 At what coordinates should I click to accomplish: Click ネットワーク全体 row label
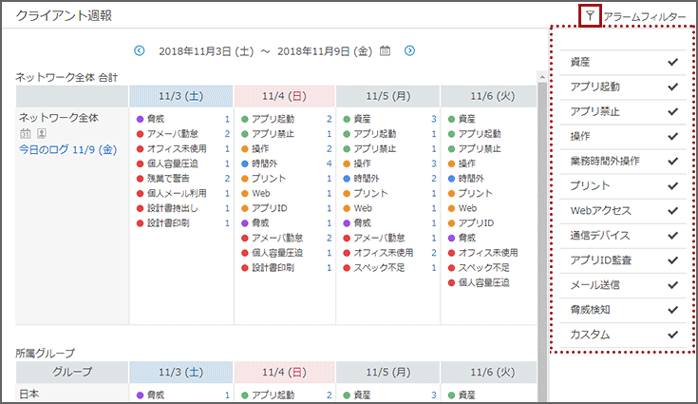pyautogui.click(x=58, y=118)
